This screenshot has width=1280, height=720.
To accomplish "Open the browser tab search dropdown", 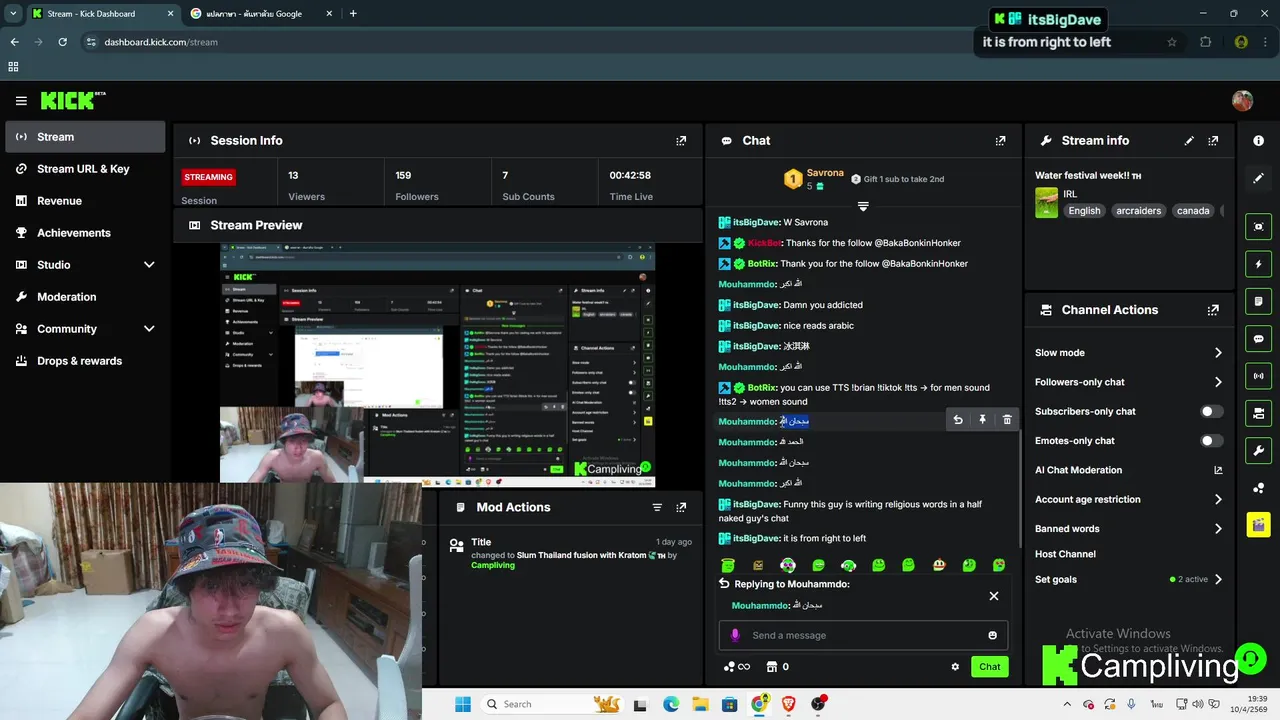I will point(13,13).
